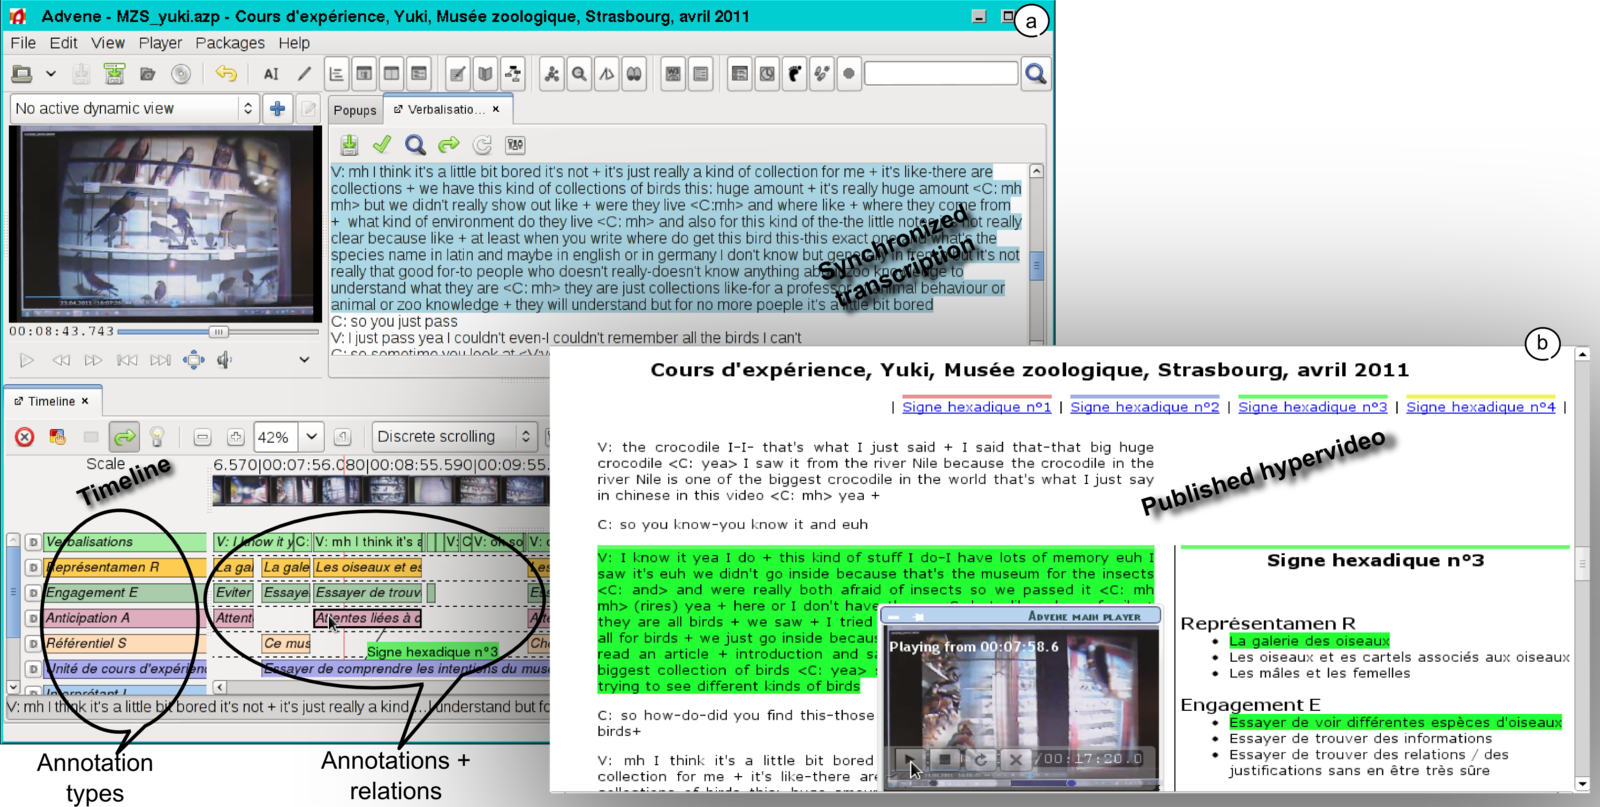Screen dimensions: 1600x807
Task: Click the blue magnifier in transcription toolbar
Action: point(415,145)
